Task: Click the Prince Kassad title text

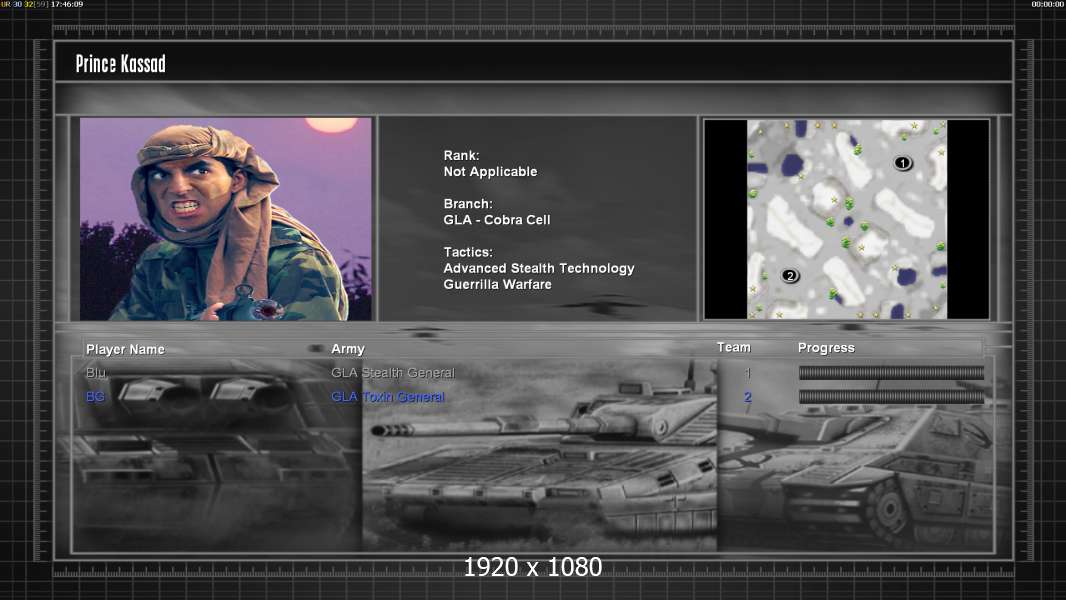Action: tap(120, 64)
